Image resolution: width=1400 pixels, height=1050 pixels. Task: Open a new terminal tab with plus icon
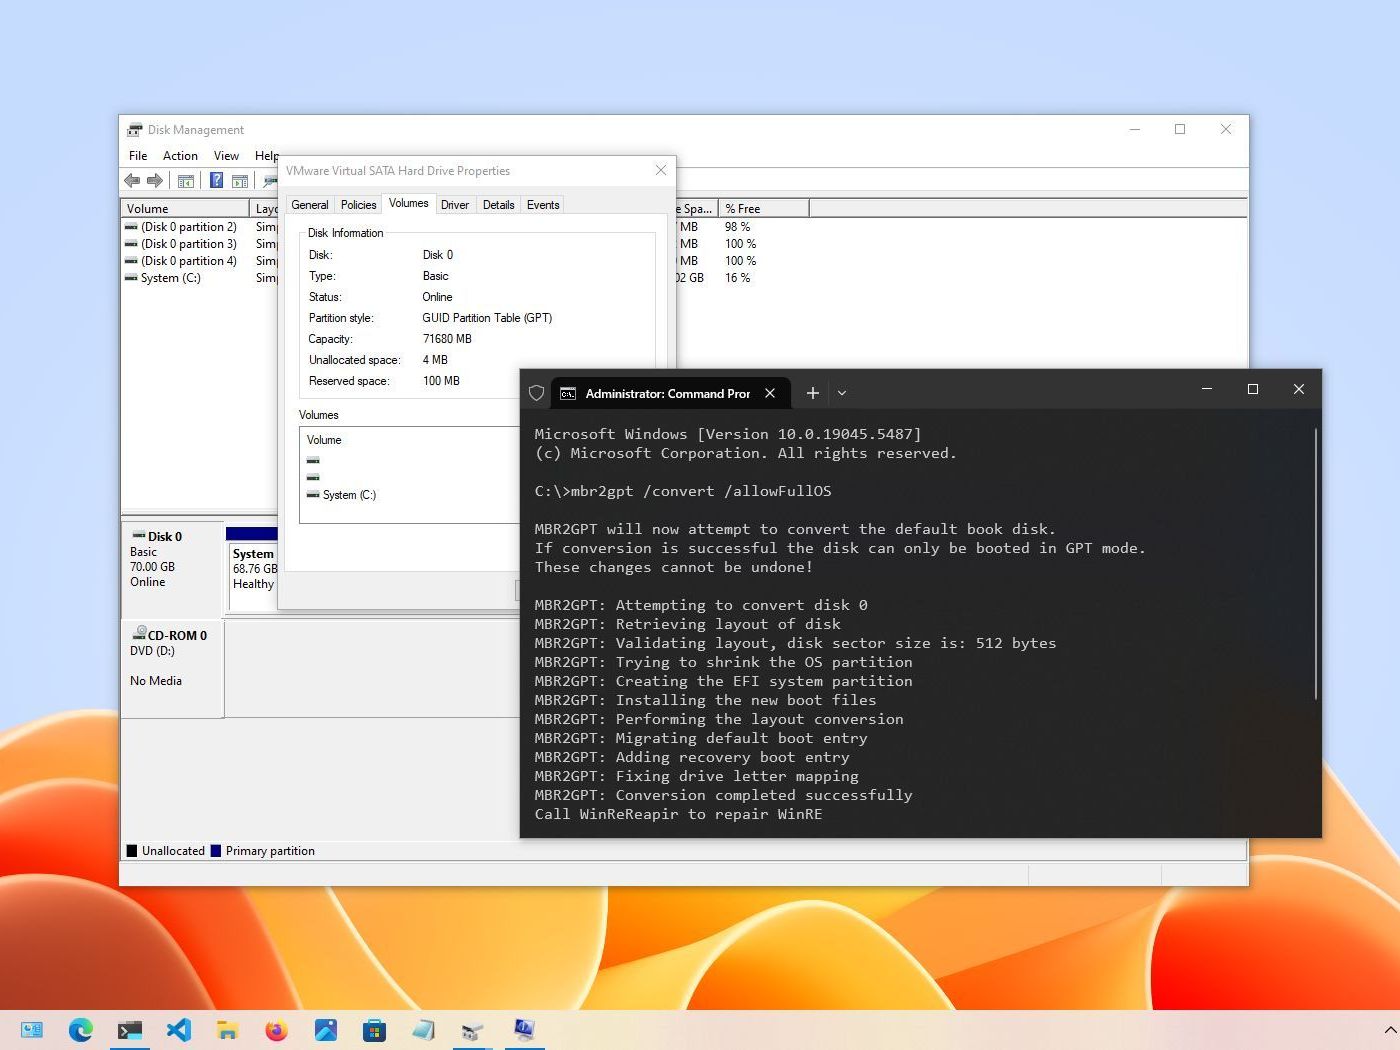[813, 393]
